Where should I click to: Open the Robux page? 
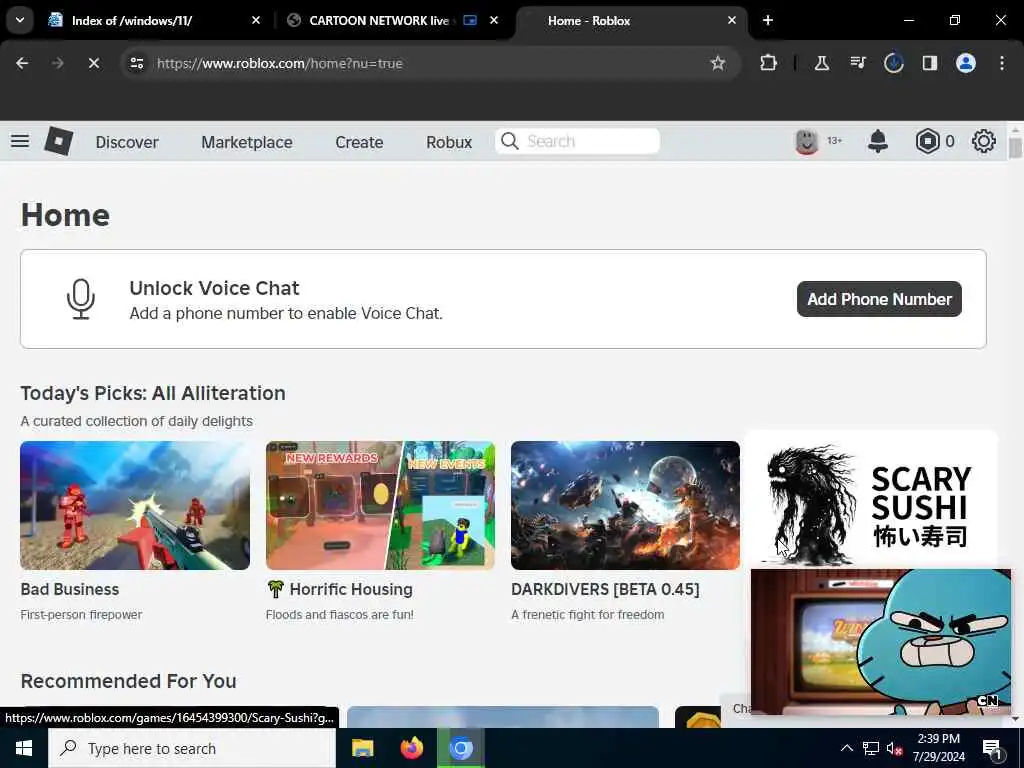pyautogui.click(x=449, y=142)
